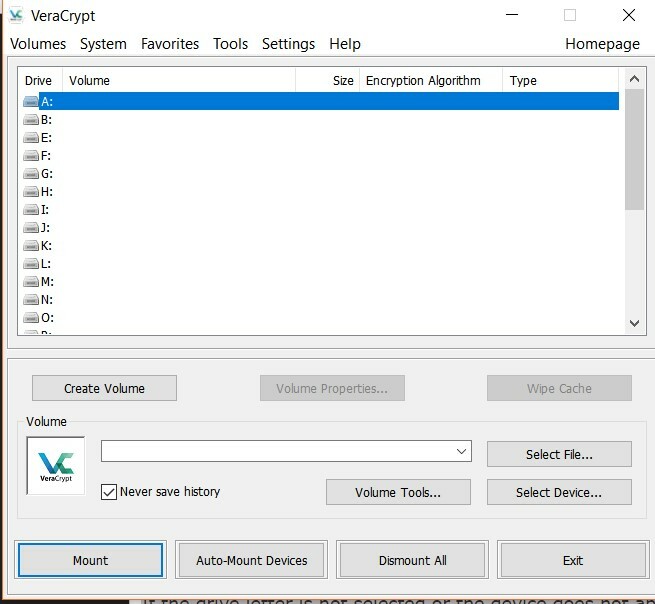Click the F: drive letter text
This screenshot has width=655, height=604.
click(46, 156)
